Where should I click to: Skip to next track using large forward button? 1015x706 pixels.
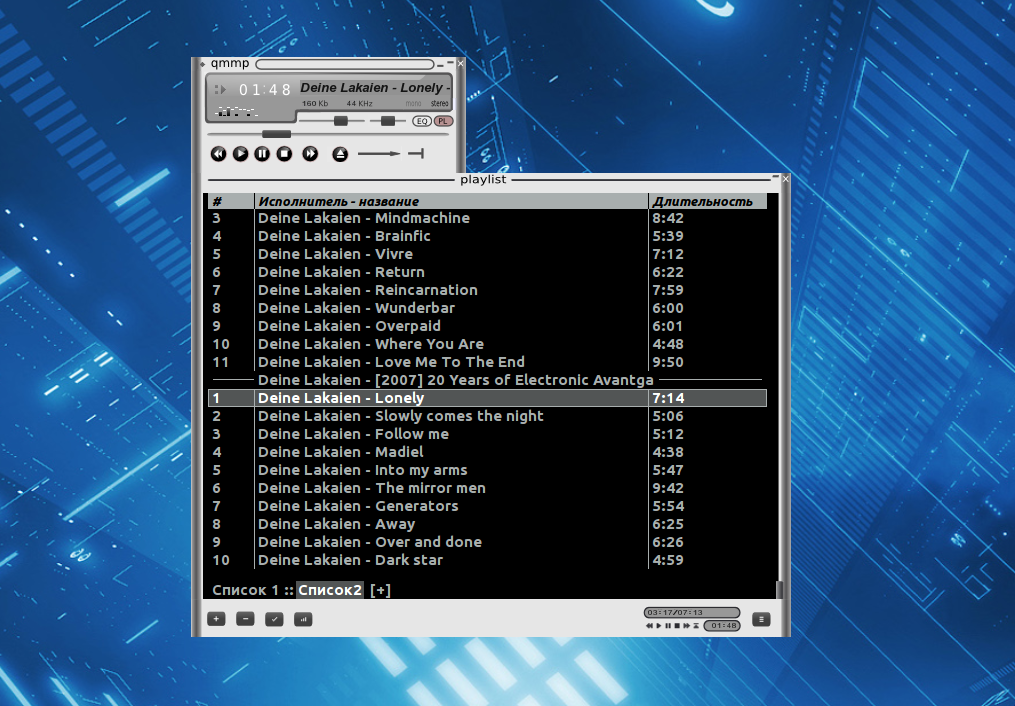tap(310, 154)
